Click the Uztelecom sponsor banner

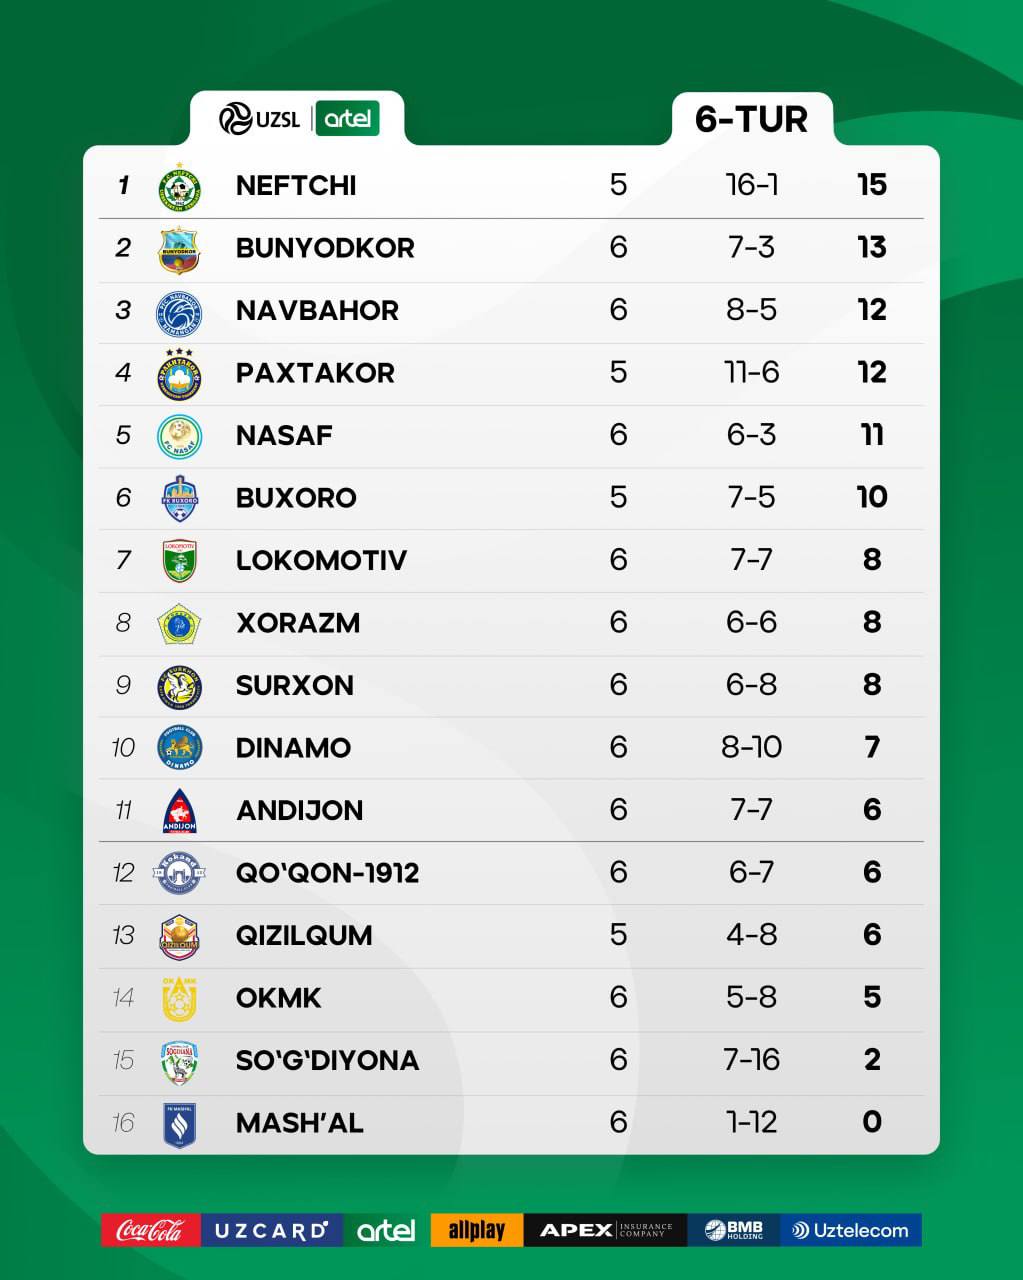click(x=851, y=1230)
